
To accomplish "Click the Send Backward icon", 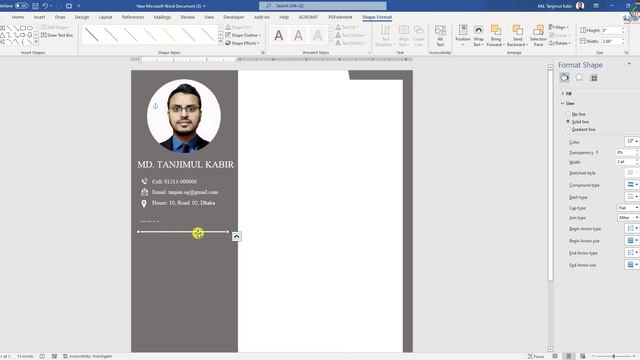I will click(518, 30).
